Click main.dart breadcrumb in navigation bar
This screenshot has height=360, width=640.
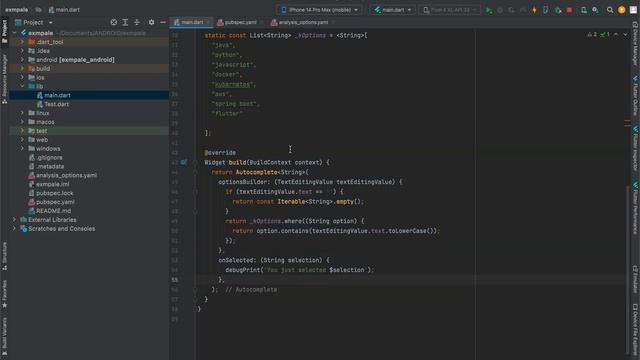click(64, 10)
